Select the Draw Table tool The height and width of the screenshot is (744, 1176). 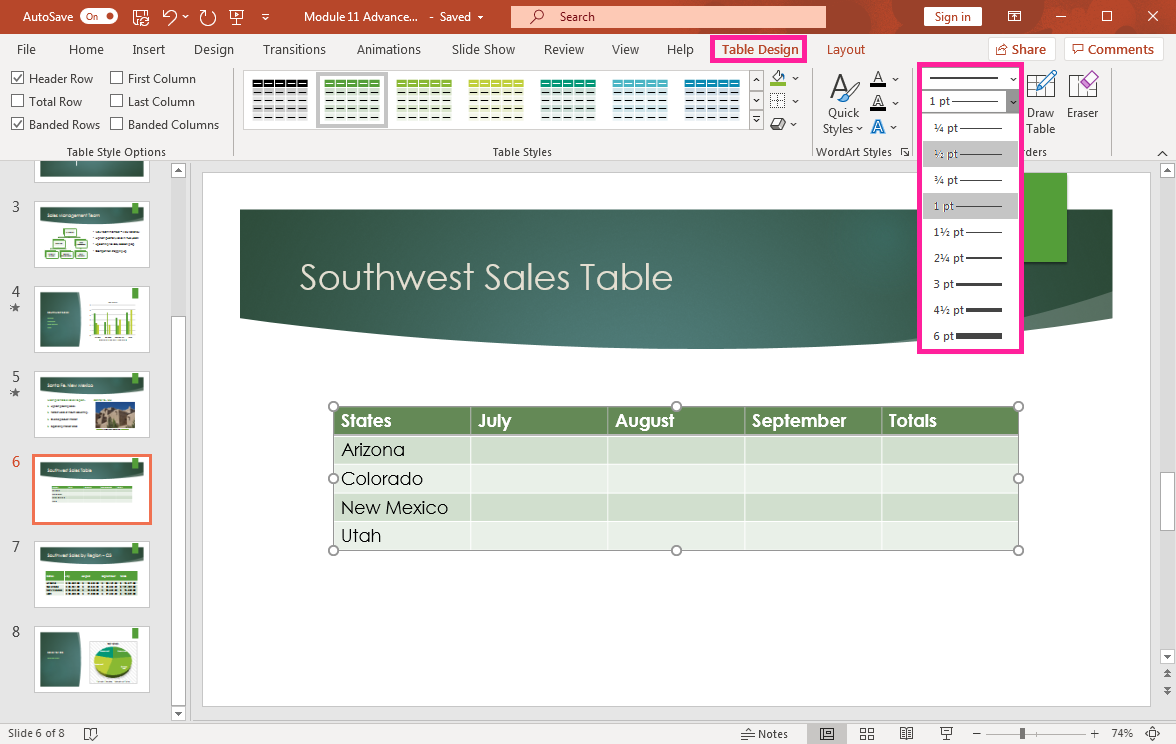pyautogui.click(x=1040, y=100)
